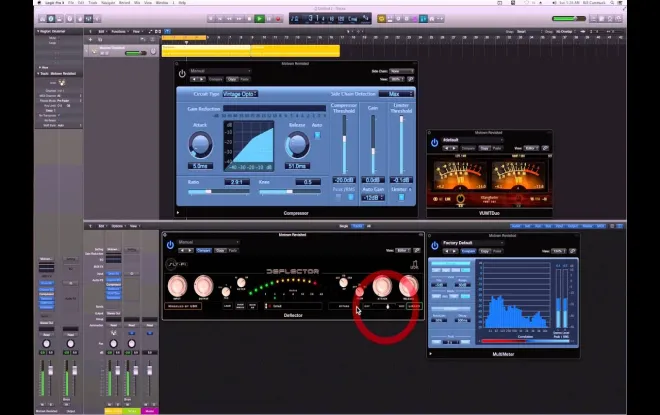Screen dimensions: 660x415
Task: Open the Deflector Manual preset dropdown
Action: pos(208,242)
